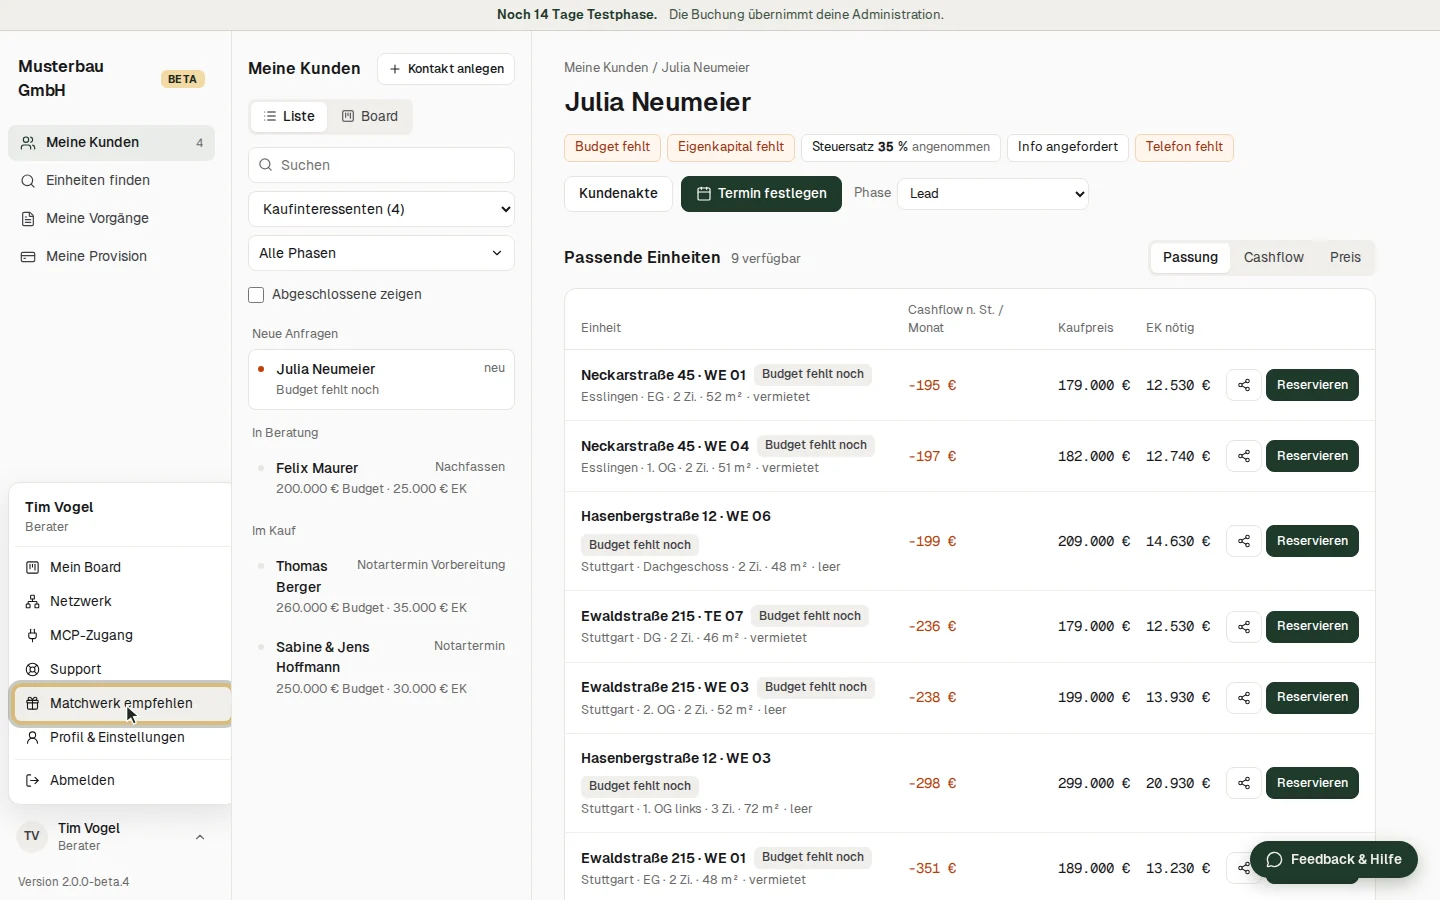Image resolution: width=1440 pixels, height=900 pixels.
Task: Open MCP-Zugang menu entry
Action: 121,635
